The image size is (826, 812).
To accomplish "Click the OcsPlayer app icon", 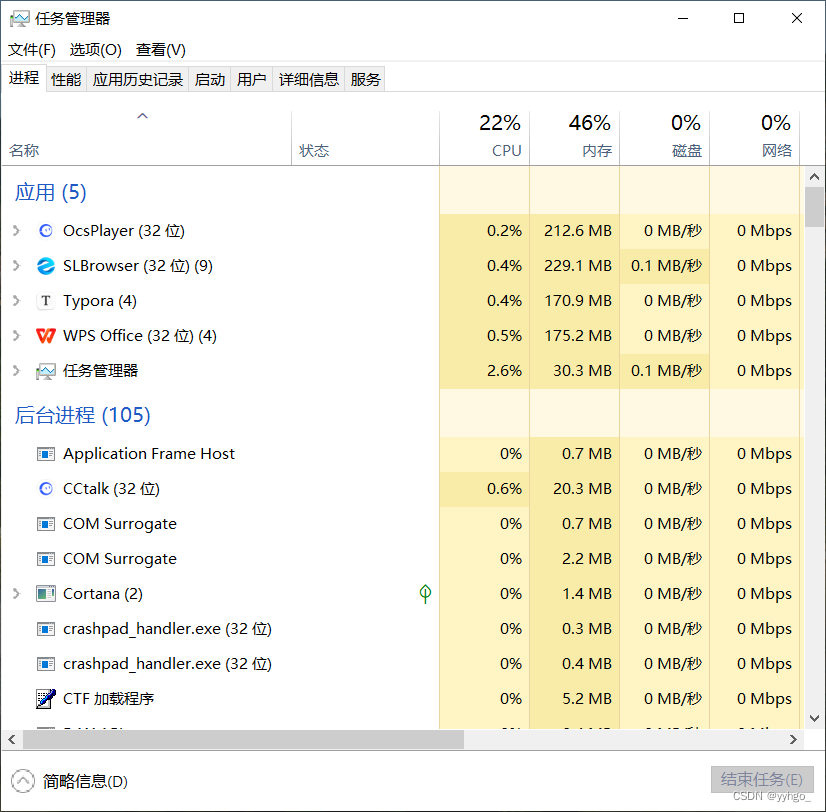I will (46, 231).
